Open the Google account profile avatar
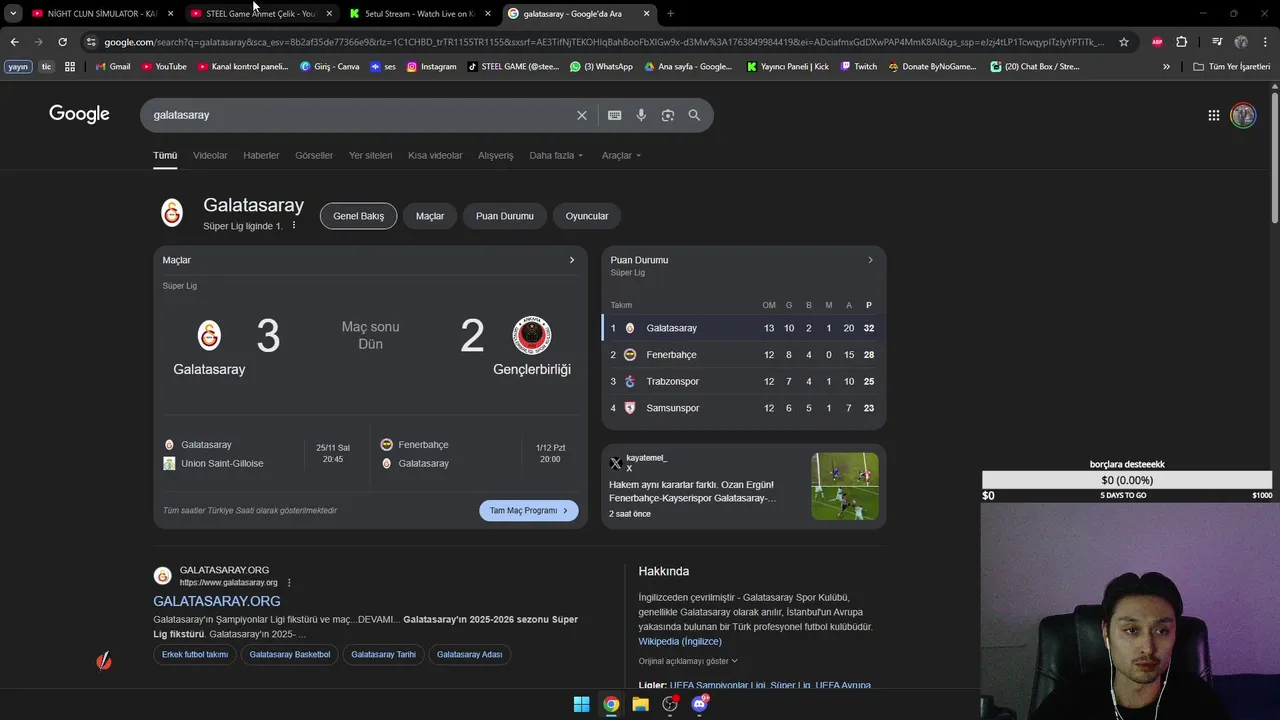The height and width of the screenshot is (720, 1280). (x=1243, y=115)
